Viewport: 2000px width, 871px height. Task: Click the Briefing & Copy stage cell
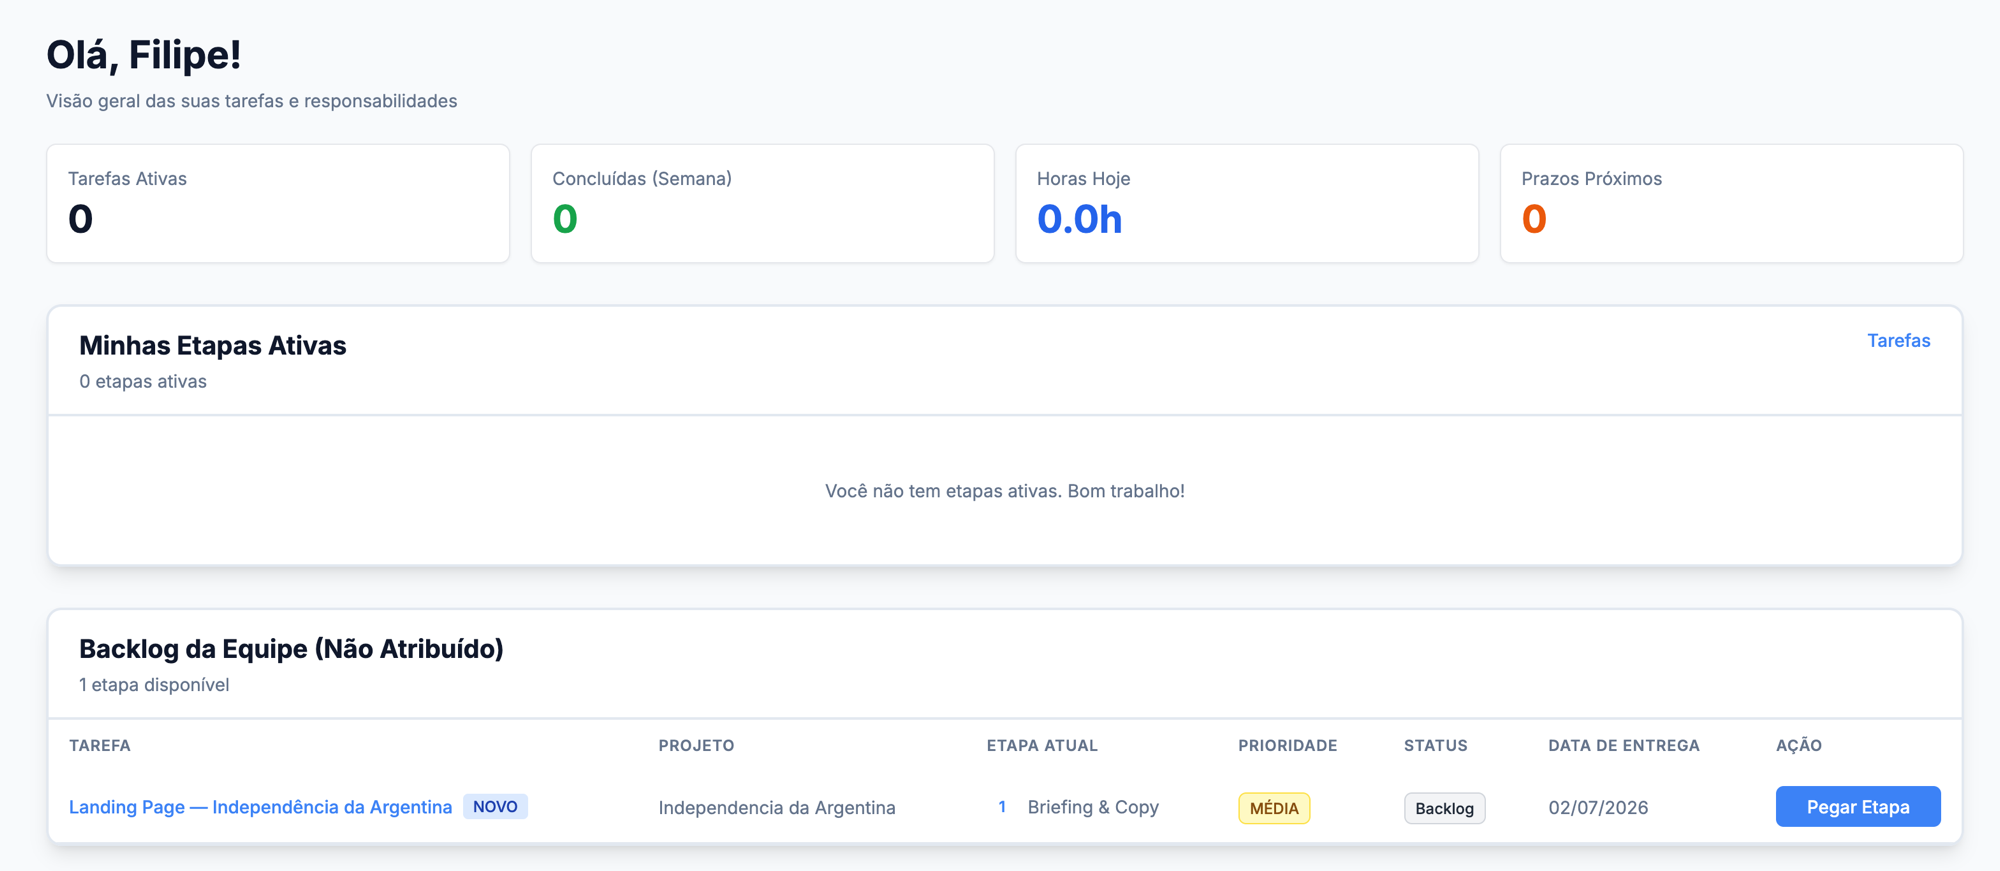pos(1093,807)
